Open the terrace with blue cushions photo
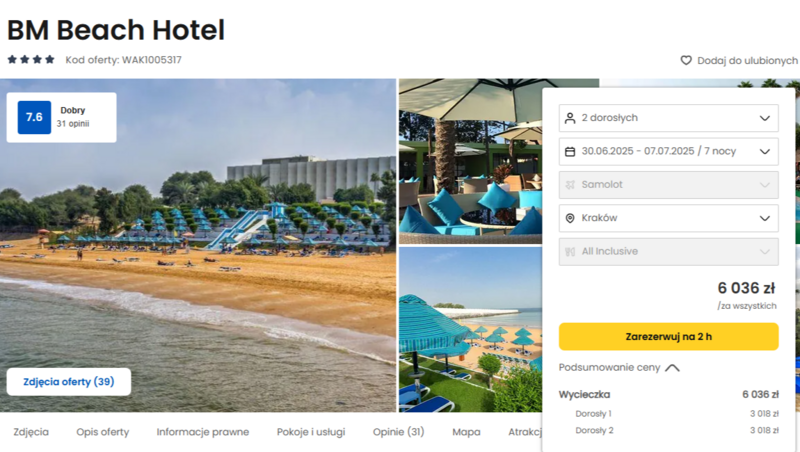Viewport: 800px width, 452px height. pos(470,161)
